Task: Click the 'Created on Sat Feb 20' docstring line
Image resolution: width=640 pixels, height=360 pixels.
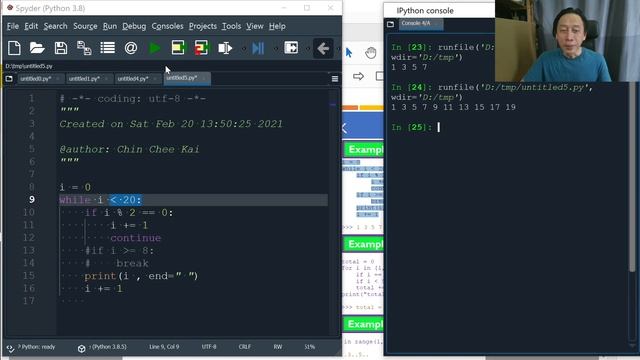Action: tap(171, 124)
